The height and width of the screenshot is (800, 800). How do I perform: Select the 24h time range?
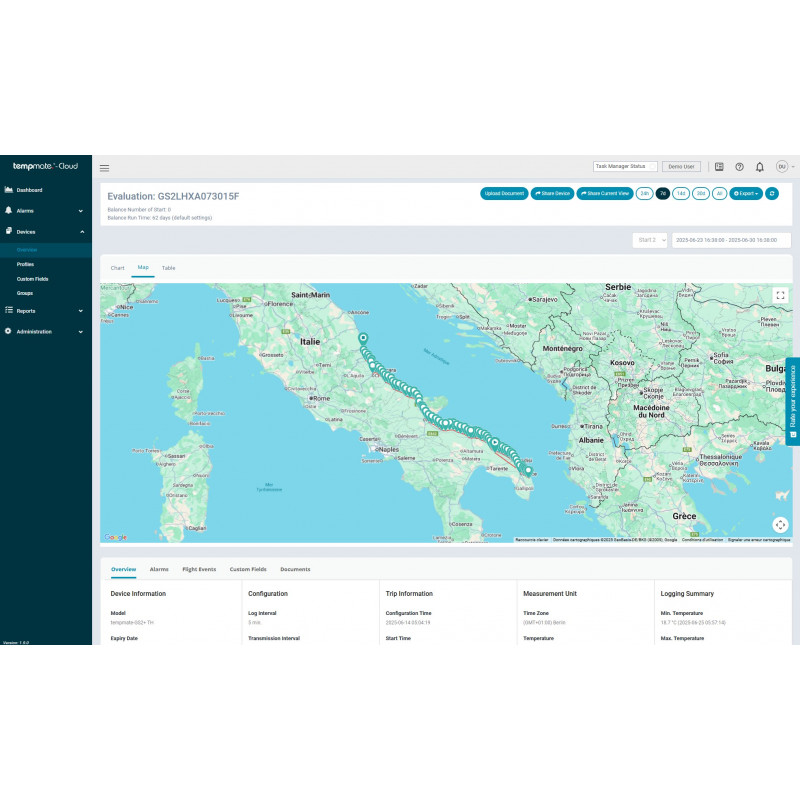click(644, 193)
